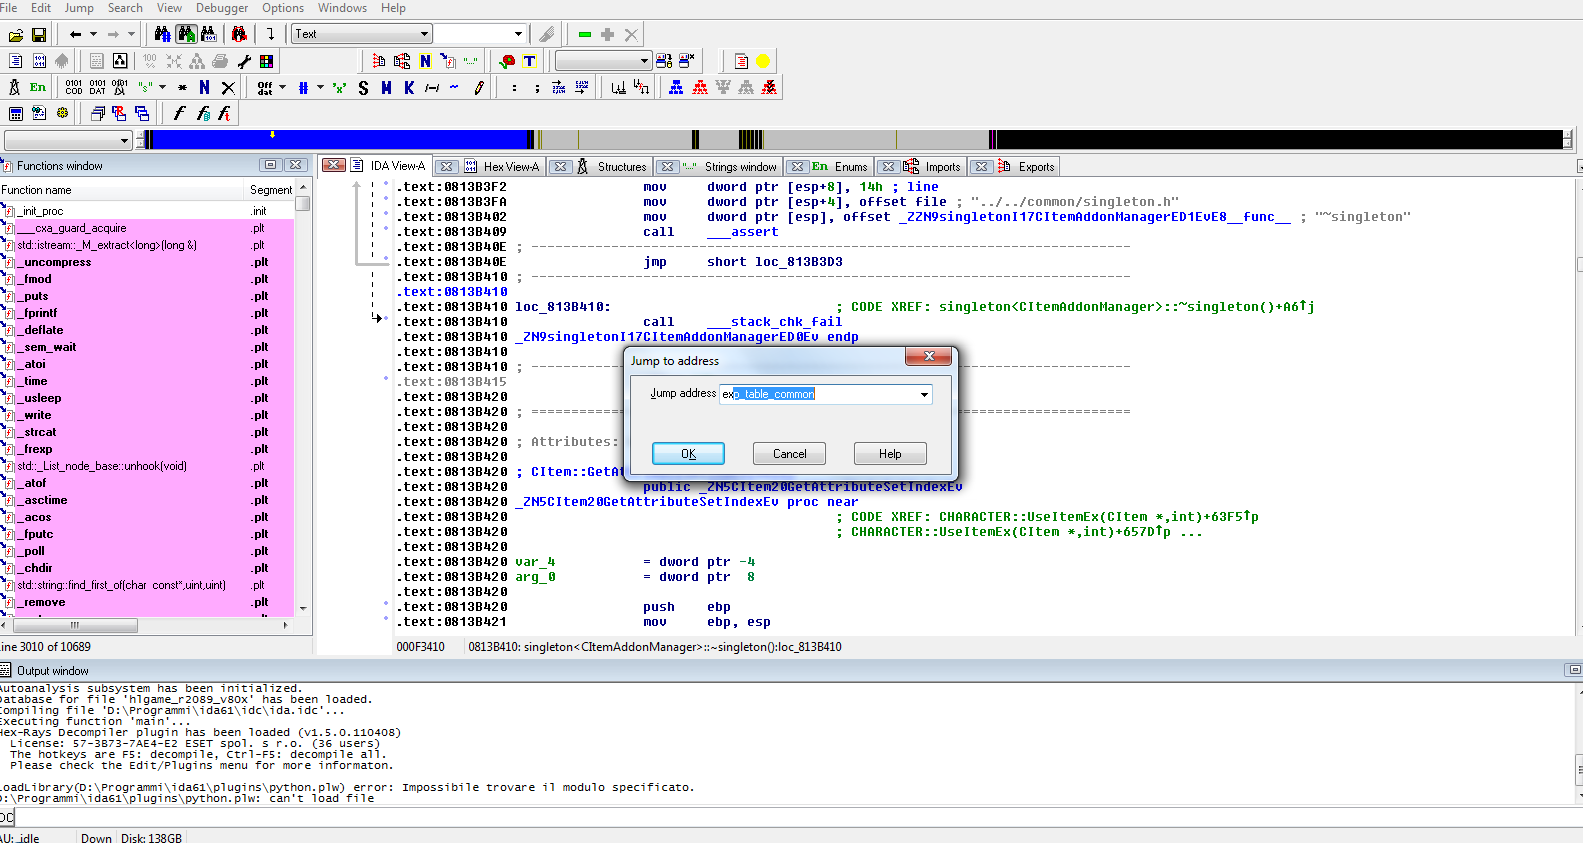
Task: Click the green minus toolbar icon
Action: click(x=585, y=35)
